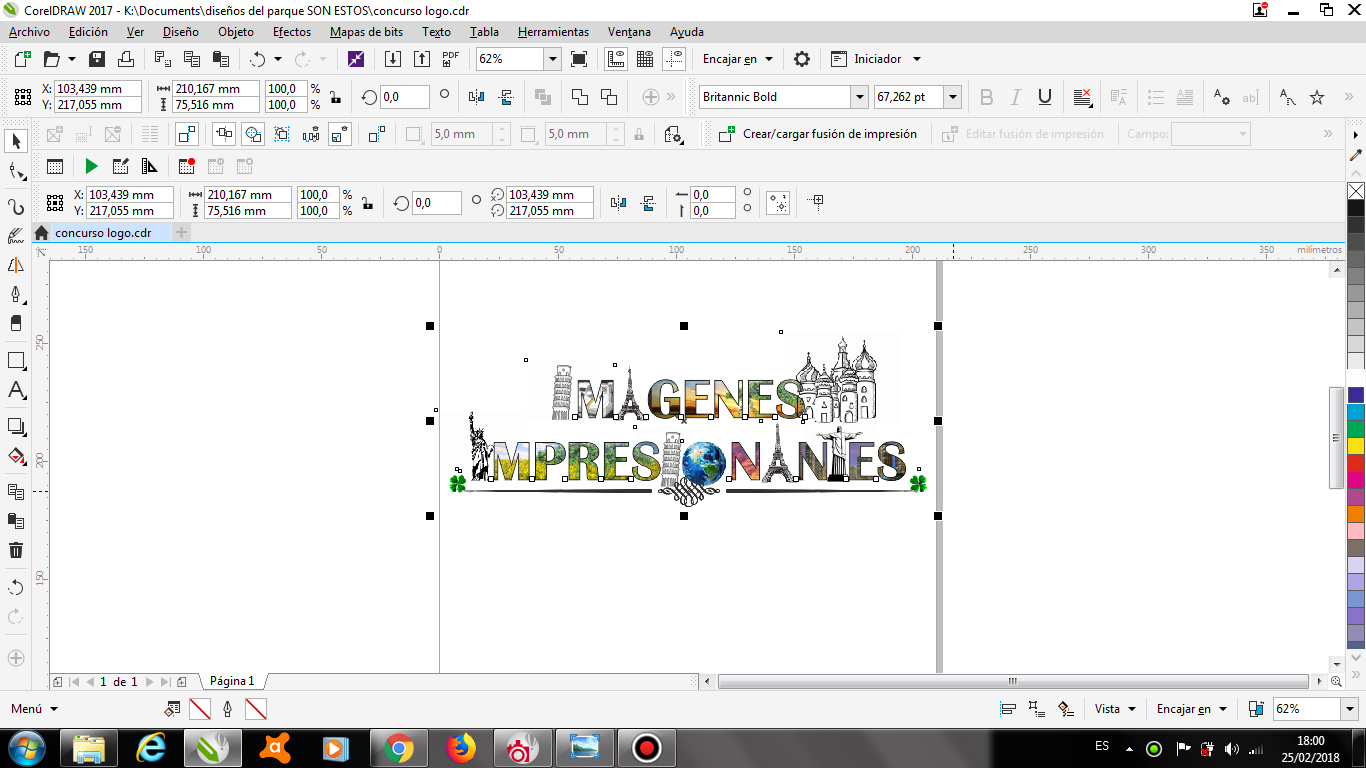Click the Import icon

pyautogui.click(x=393, y=59)
